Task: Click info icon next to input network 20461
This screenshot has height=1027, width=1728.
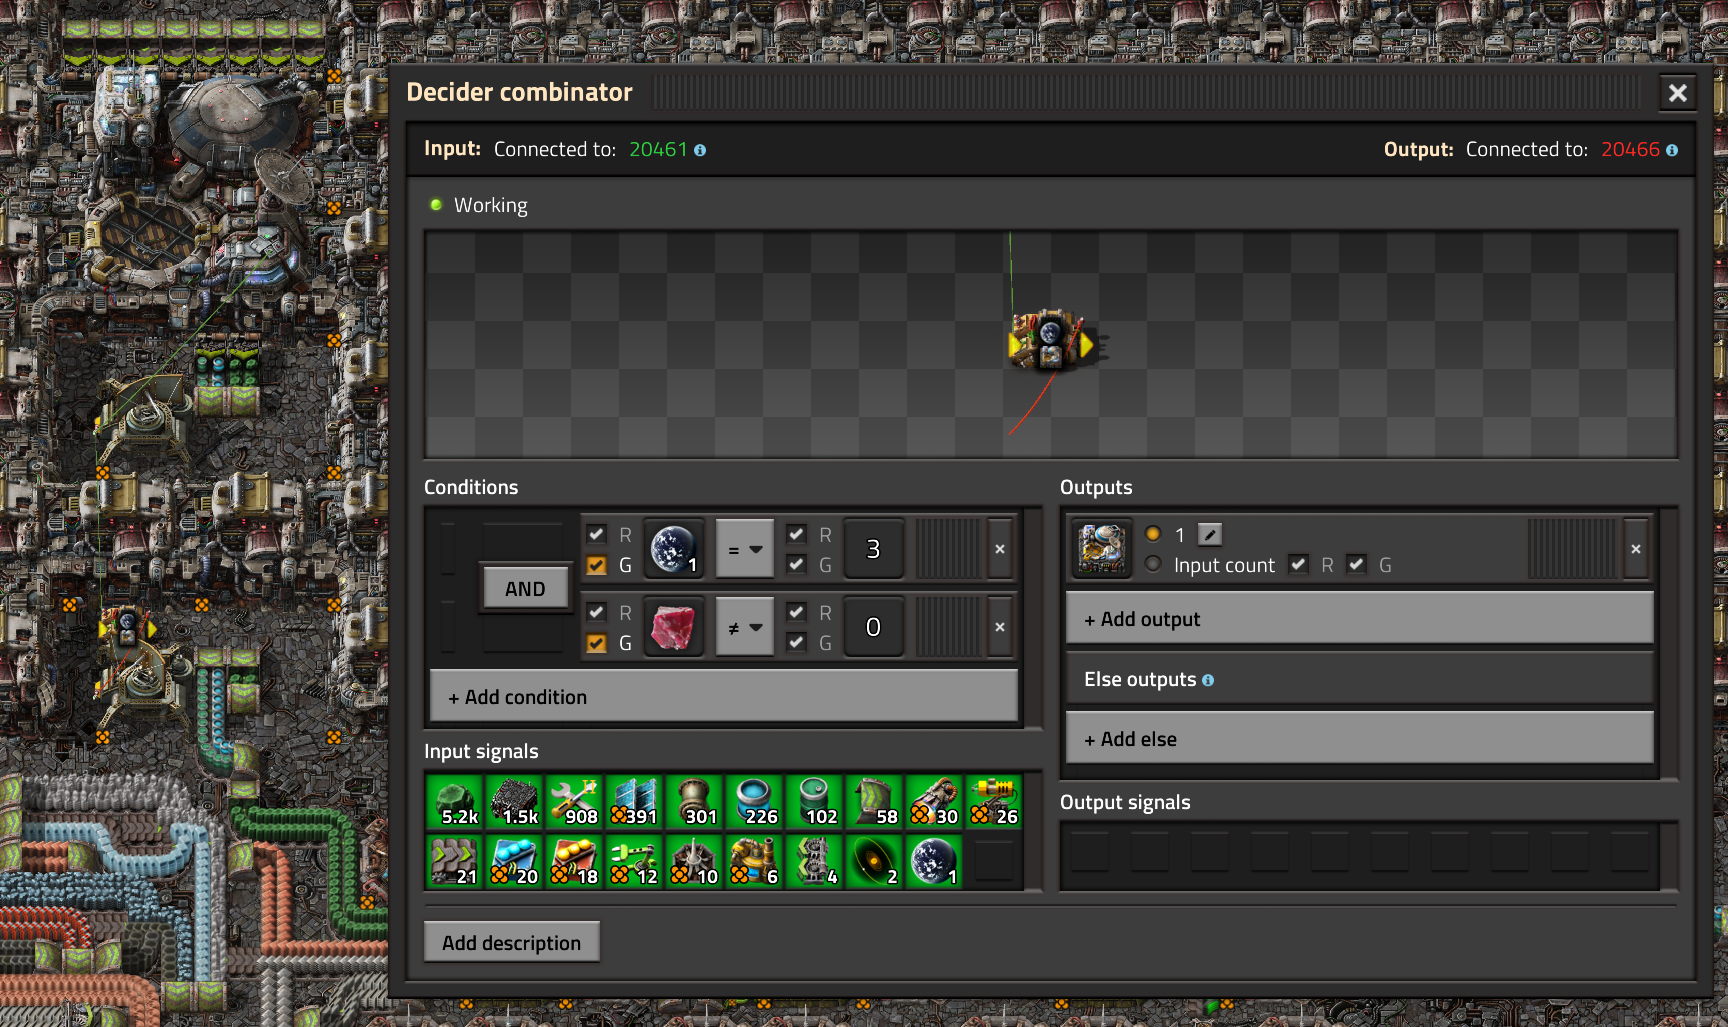Action: click(x=700, y=150)
